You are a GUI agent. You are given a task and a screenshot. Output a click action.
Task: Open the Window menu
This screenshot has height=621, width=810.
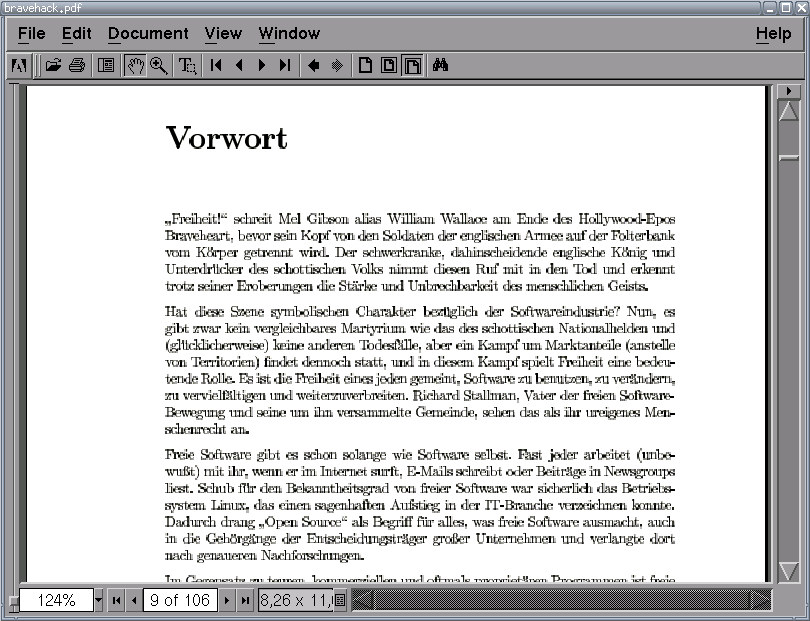[289, 34]
